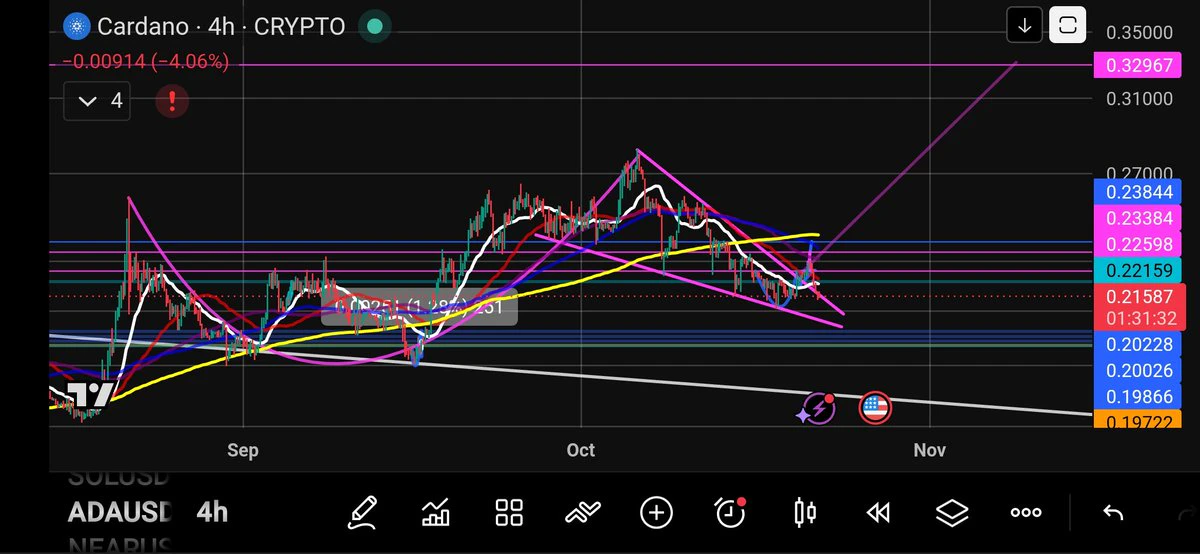
Task: Tap the green market status dot
Action: 373,26
